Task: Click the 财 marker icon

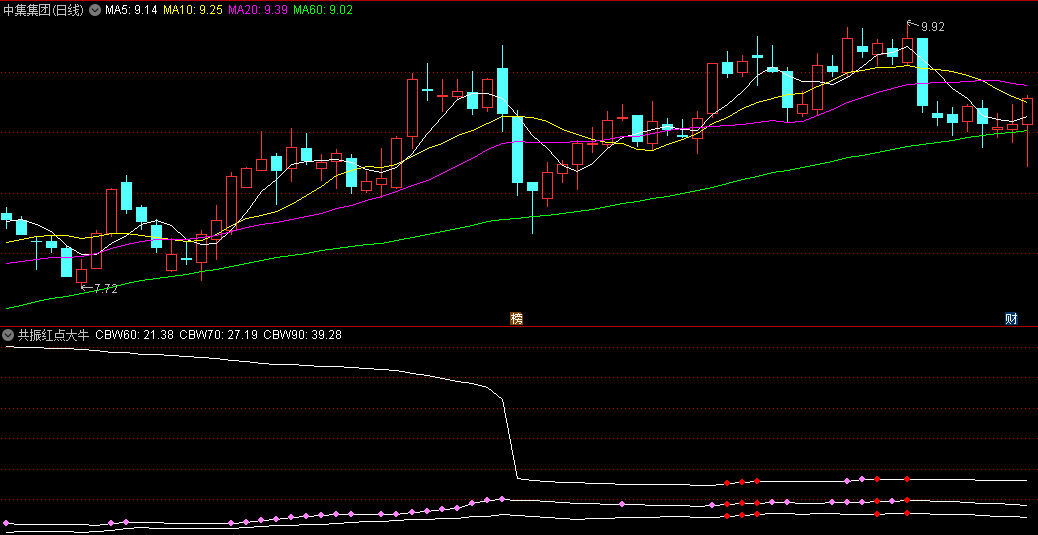Action: point(1011,318)
